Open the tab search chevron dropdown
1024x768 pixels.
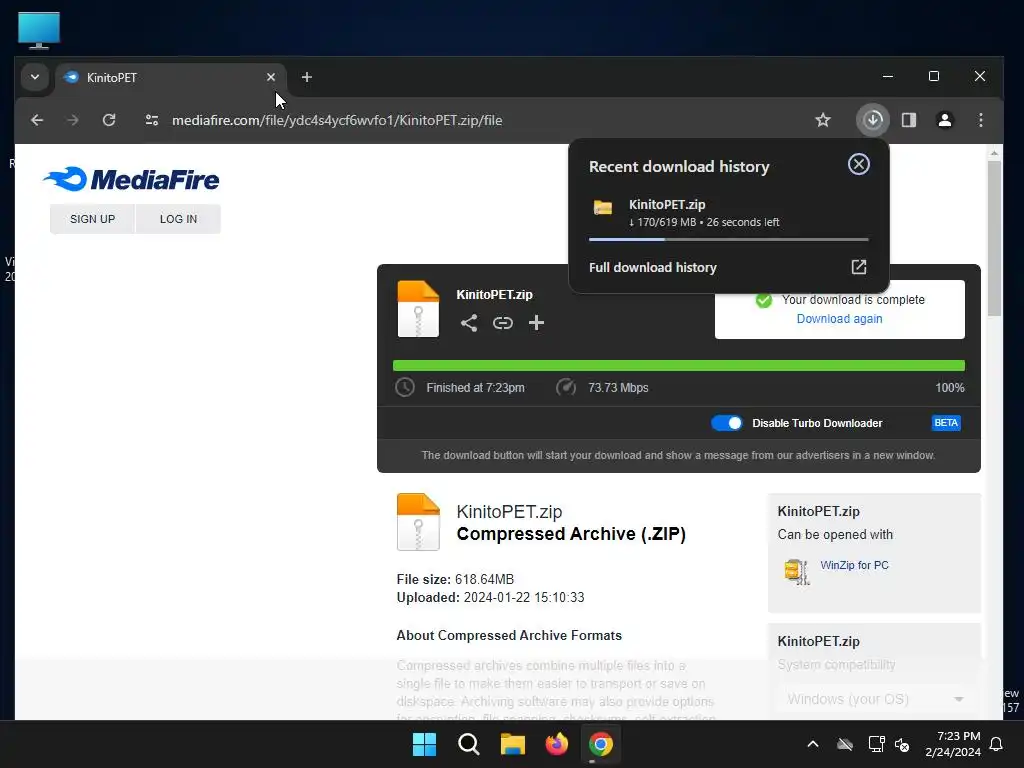tap(35, 77)
